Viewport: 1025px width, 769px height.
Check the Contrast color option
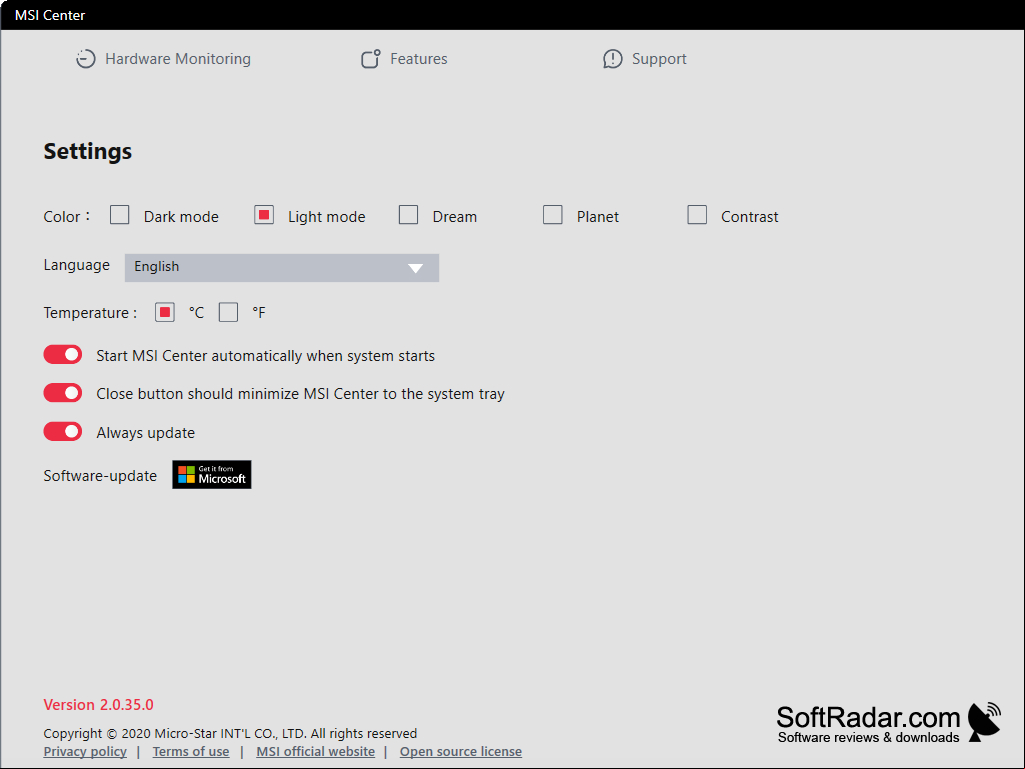tap(697, 214)
